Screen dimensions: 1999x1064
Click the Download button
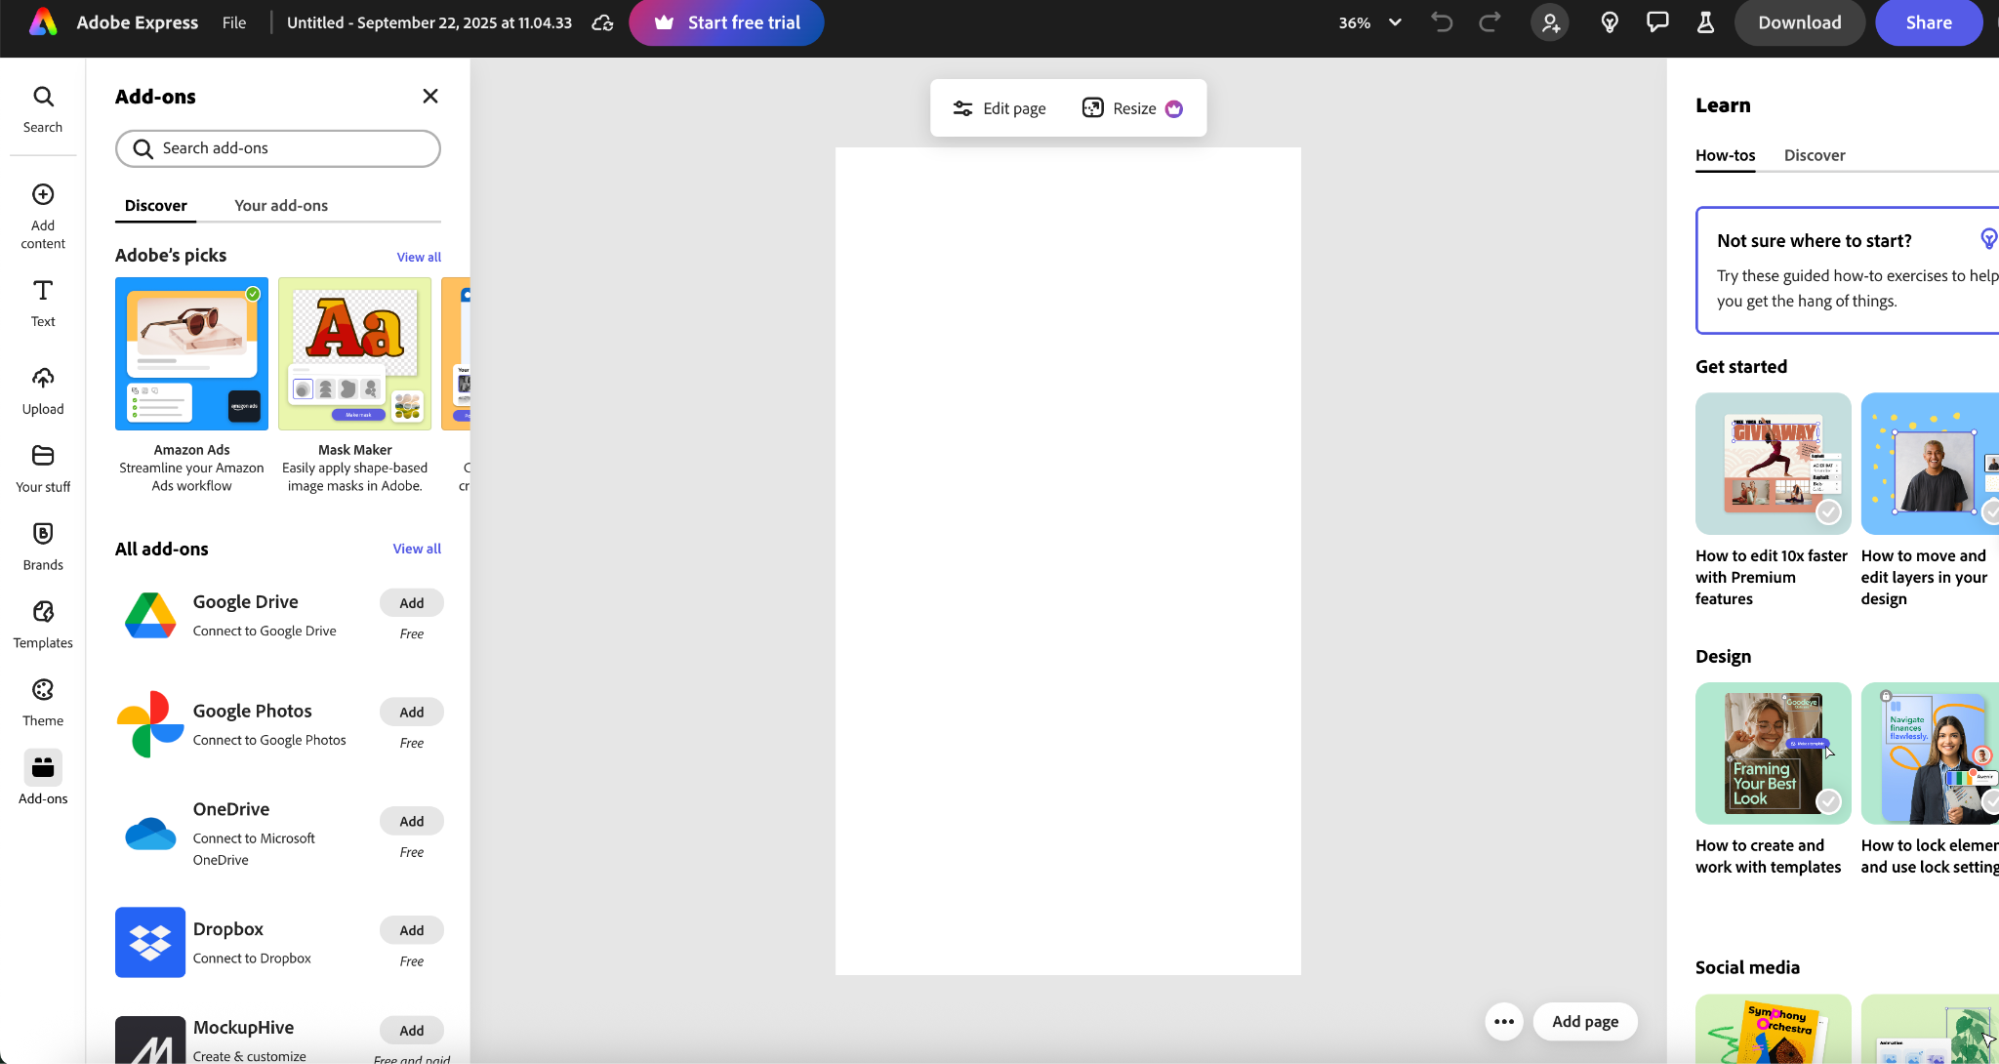(x=1799, y=22)
